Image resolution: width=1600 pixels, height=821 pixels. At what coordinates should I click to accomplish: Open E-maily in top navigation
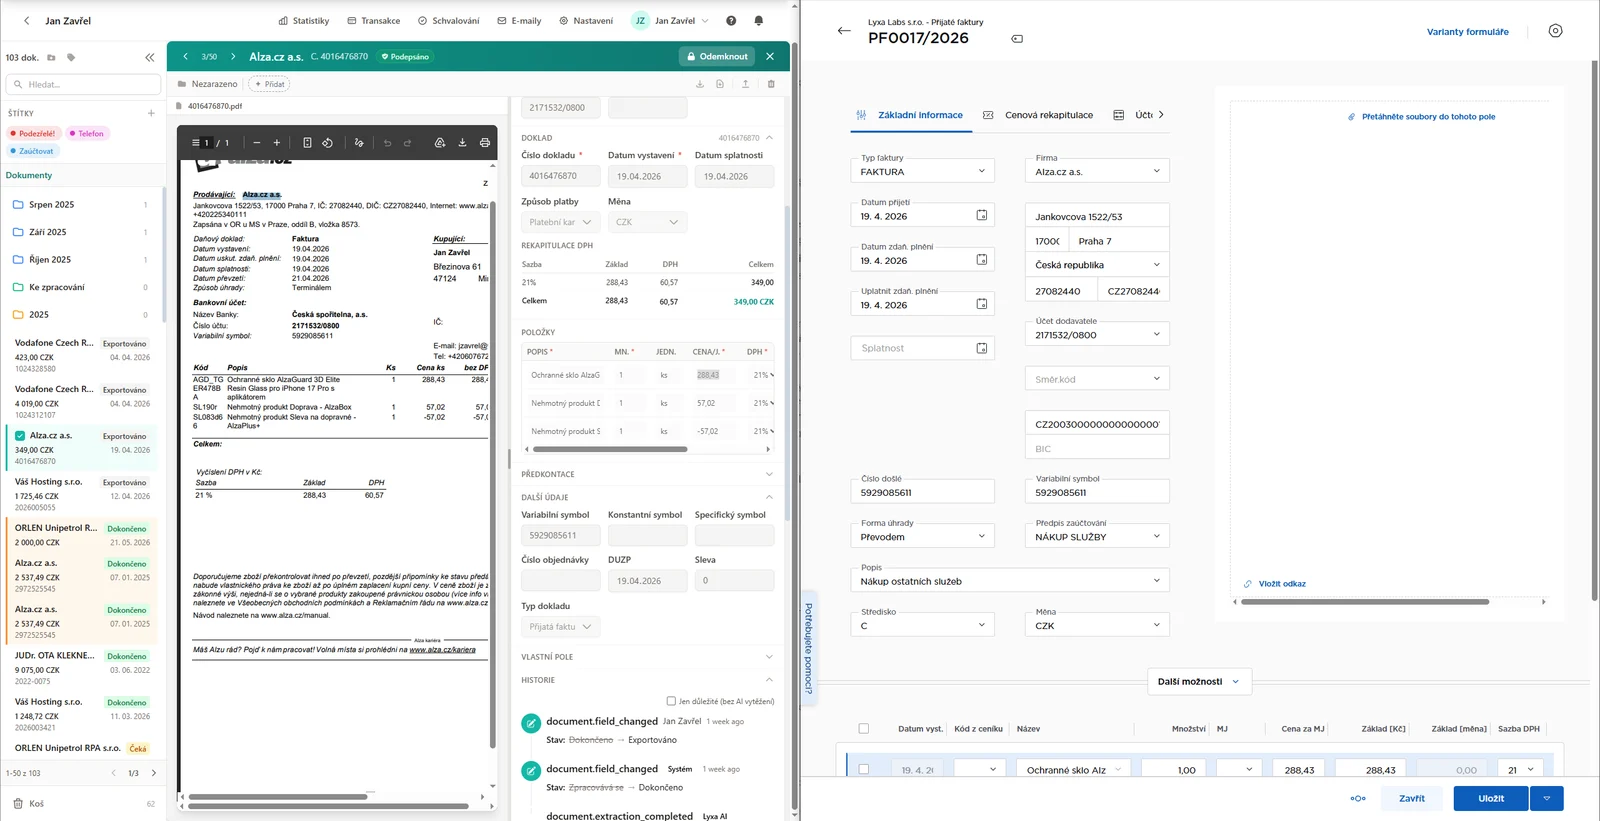(x=519, y=21)
